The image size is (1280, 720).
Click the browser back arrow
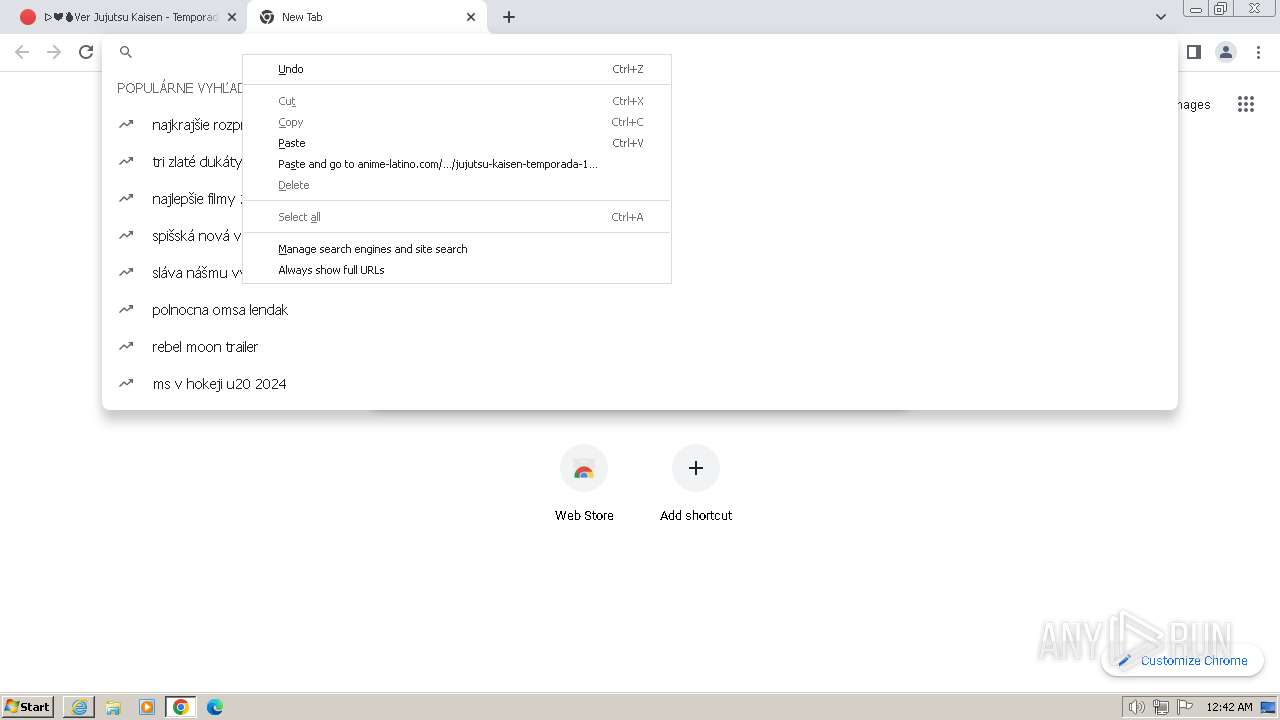[22, 52]
